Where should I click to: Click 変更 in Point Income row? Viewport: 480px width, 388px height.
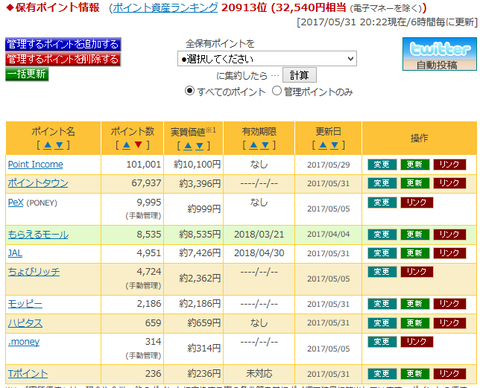tap(382, 165)
